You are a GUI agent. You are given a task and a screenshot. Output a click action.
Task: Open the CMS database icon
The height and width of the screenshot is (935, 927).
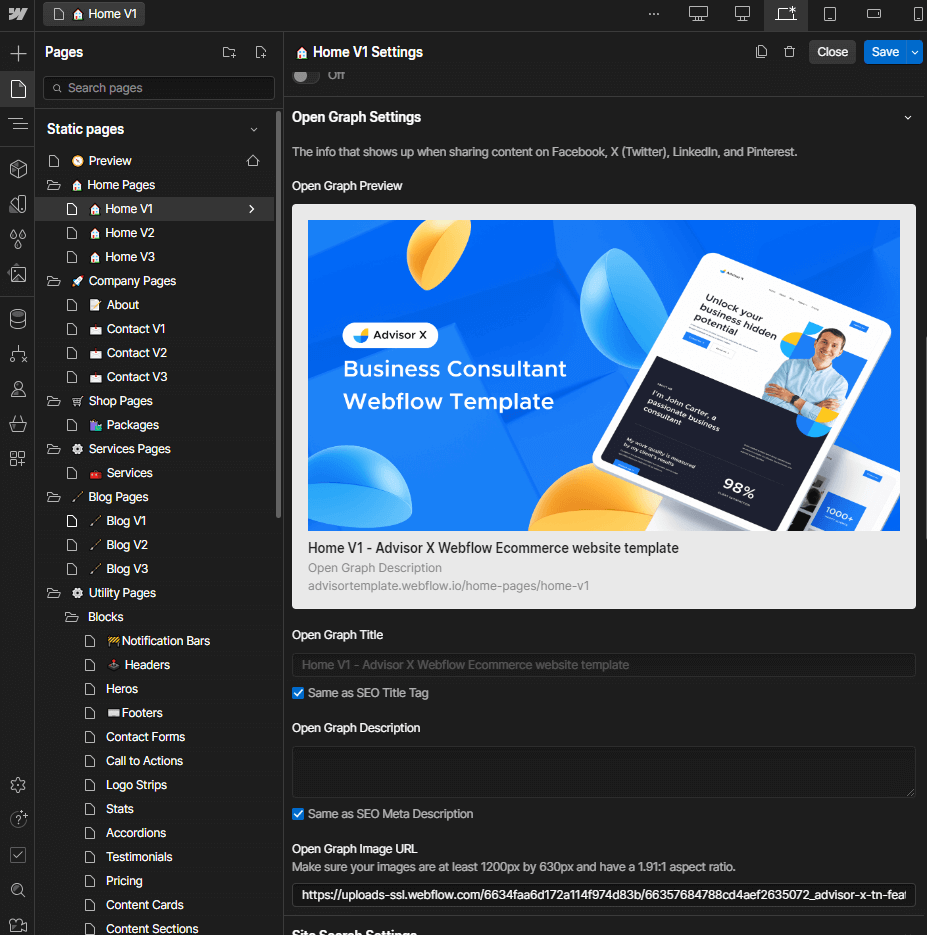tap(18, 319)
